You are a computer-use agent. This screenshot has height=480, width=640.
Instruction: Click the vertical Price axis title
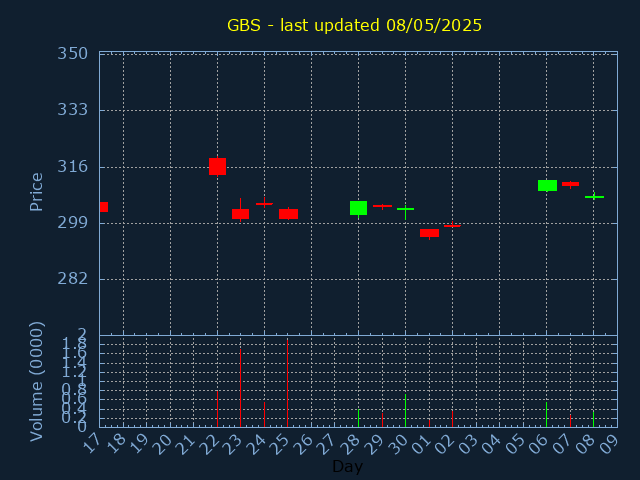coord(36,192)
